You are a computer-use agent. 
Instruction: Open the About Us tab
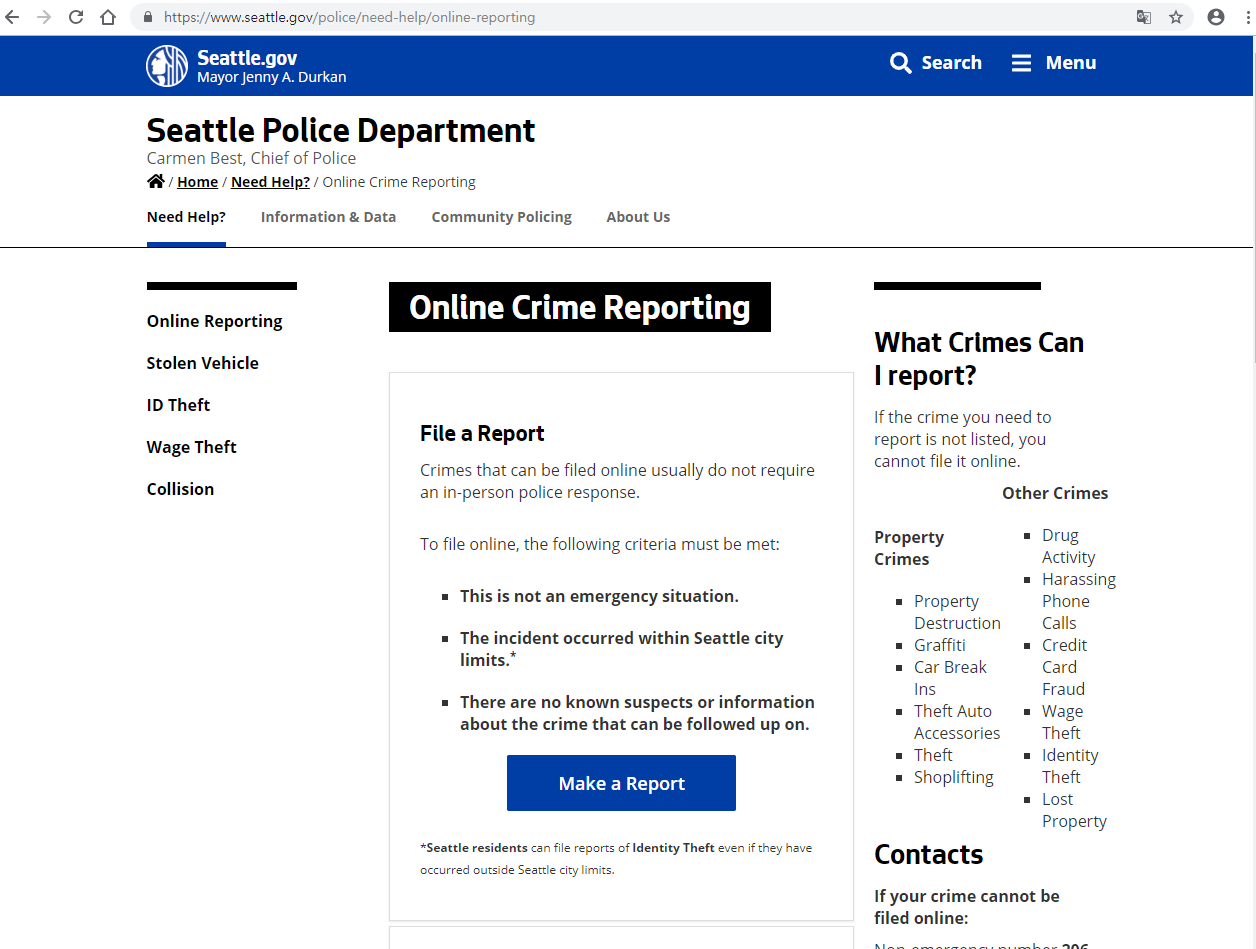[x=638, y=217]
